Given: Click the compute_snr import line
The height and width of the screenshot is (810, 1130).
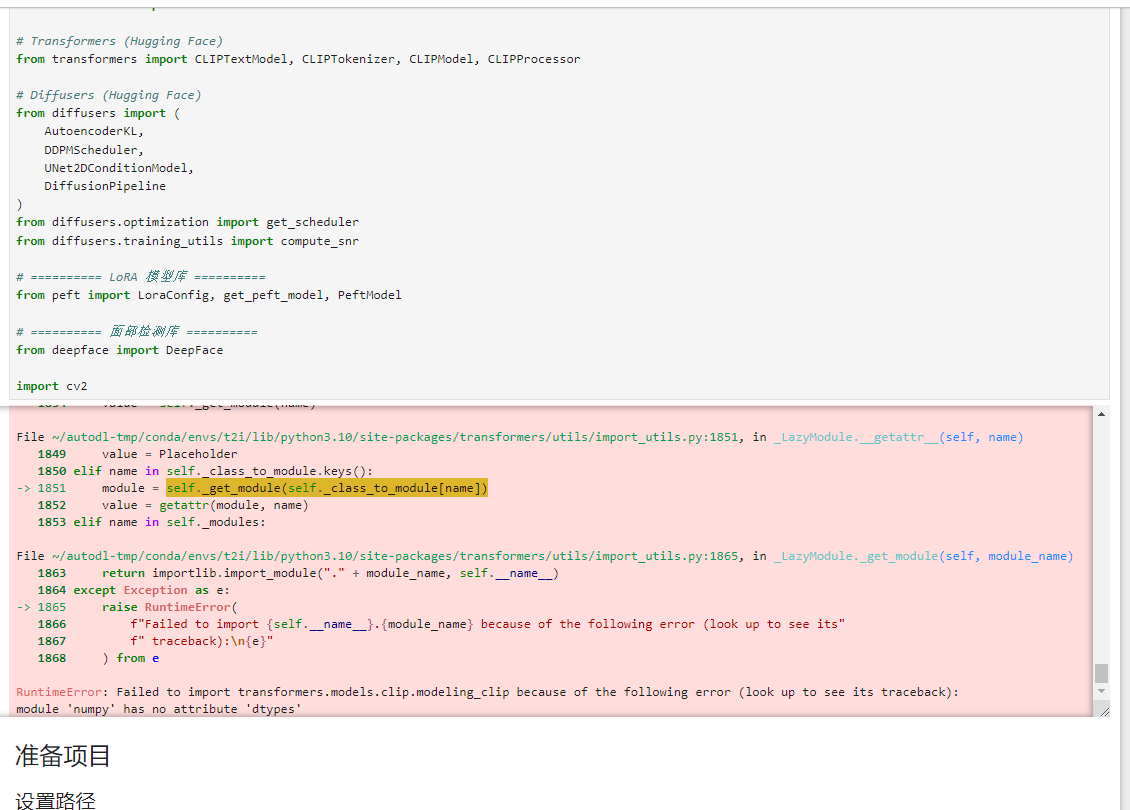Looking at the screenshot, I should 187,241.
